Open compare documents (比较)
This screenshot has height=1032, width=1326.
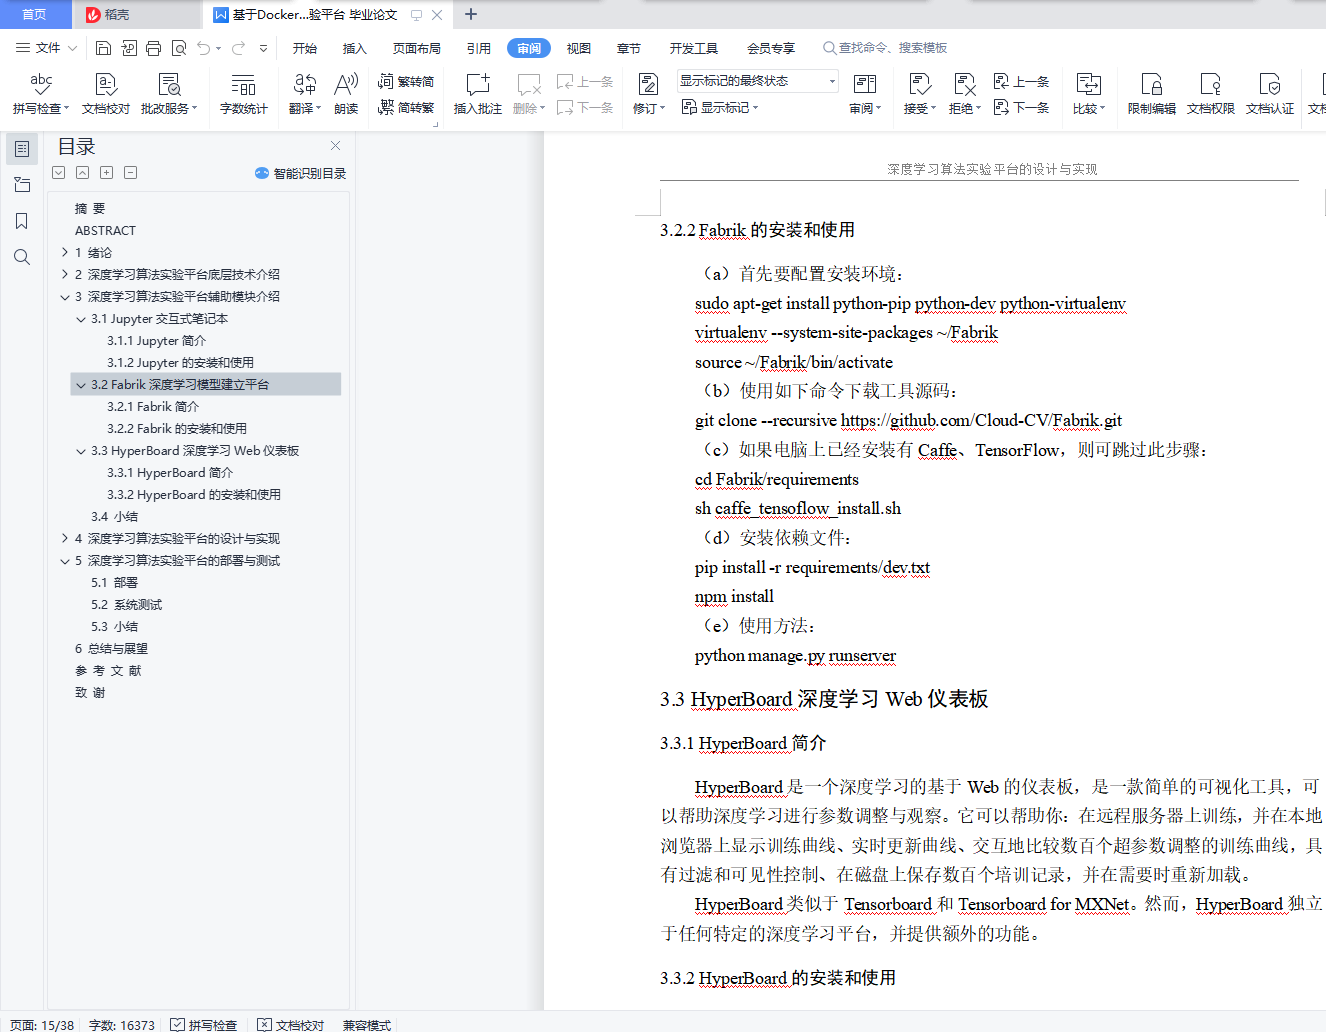(x=1089, y=94)
